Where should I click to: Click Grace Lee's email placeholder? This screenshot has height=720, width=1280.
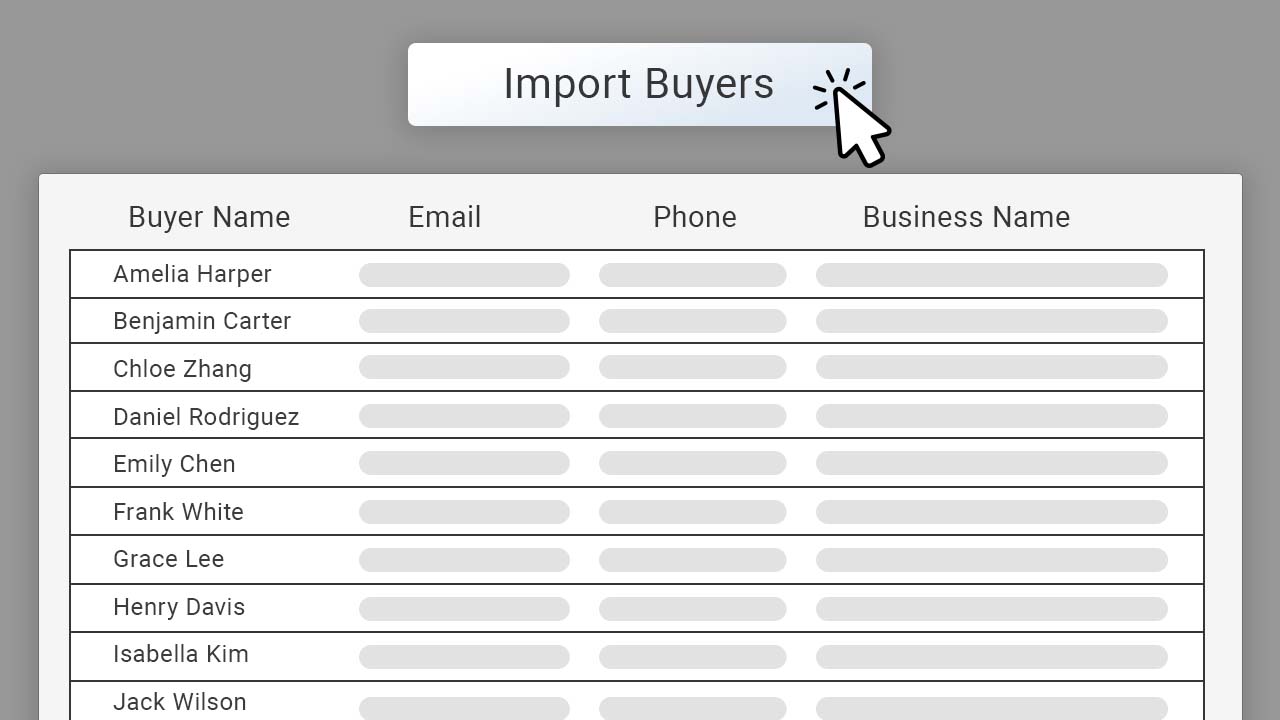tap(464, 560)
